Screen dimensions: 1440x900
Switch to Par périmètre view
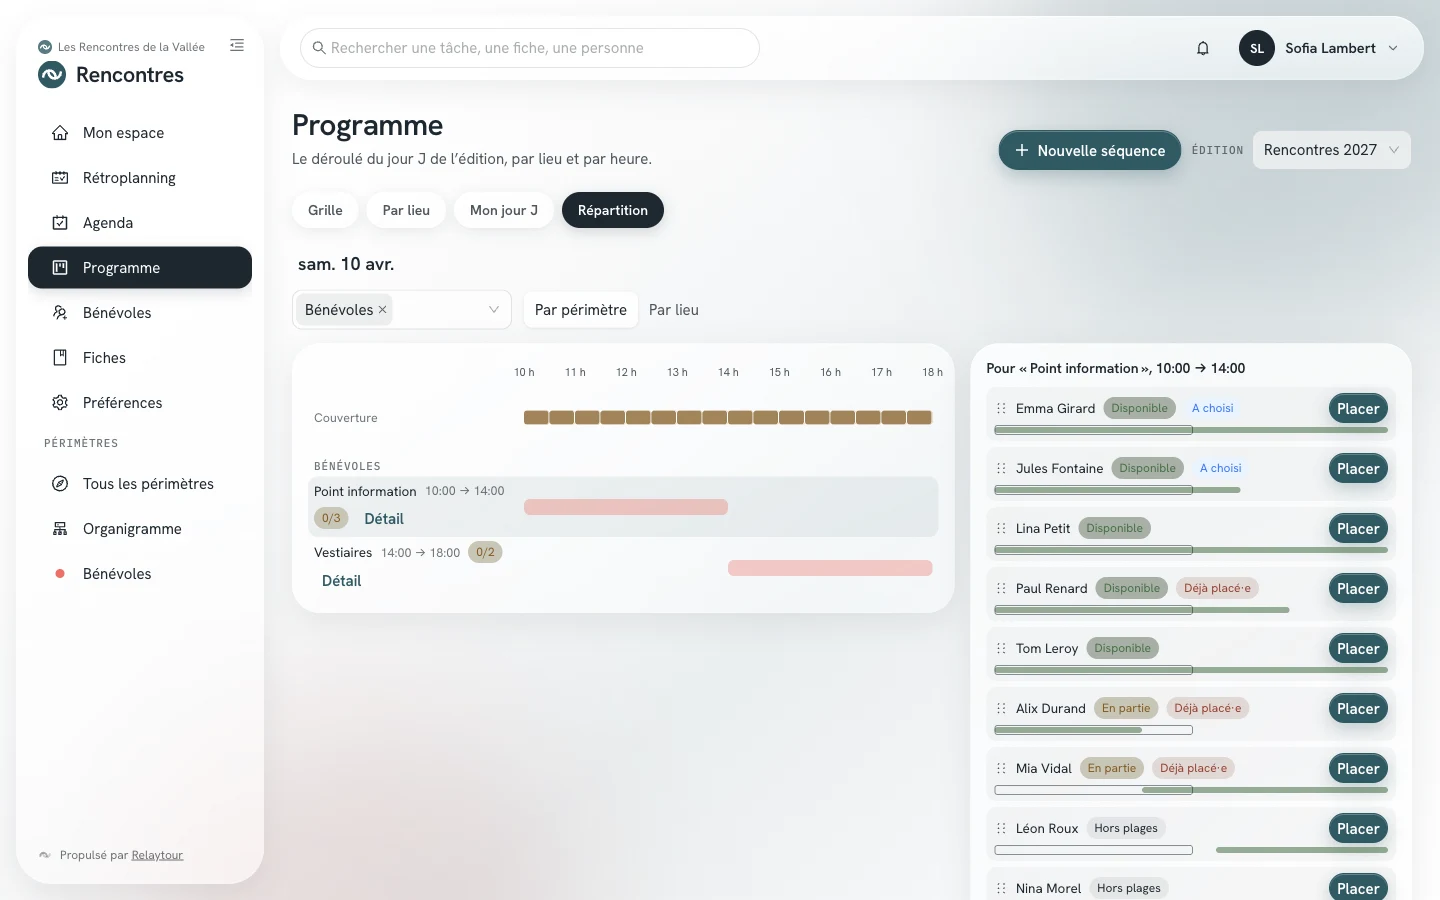coord(581,310)
